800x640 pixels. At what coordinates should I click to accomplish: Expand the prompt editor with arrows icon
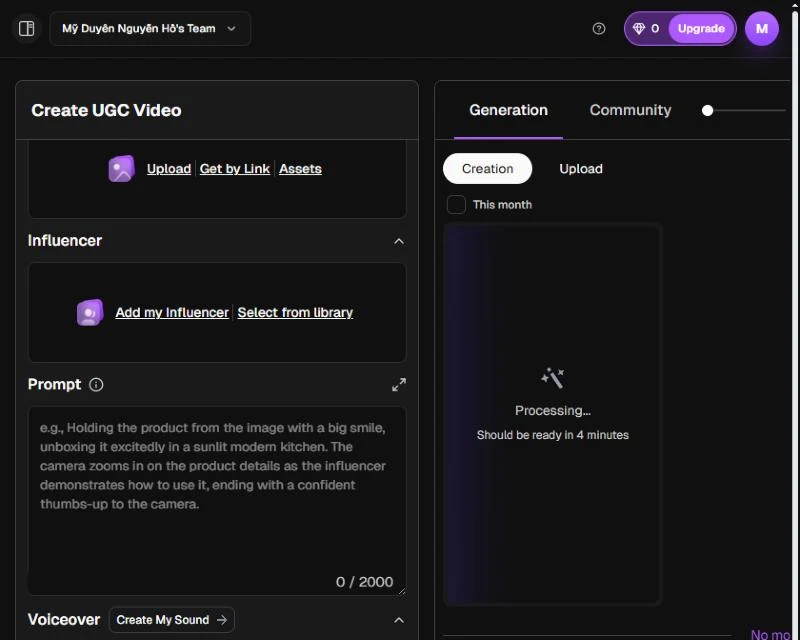(399, 384)
